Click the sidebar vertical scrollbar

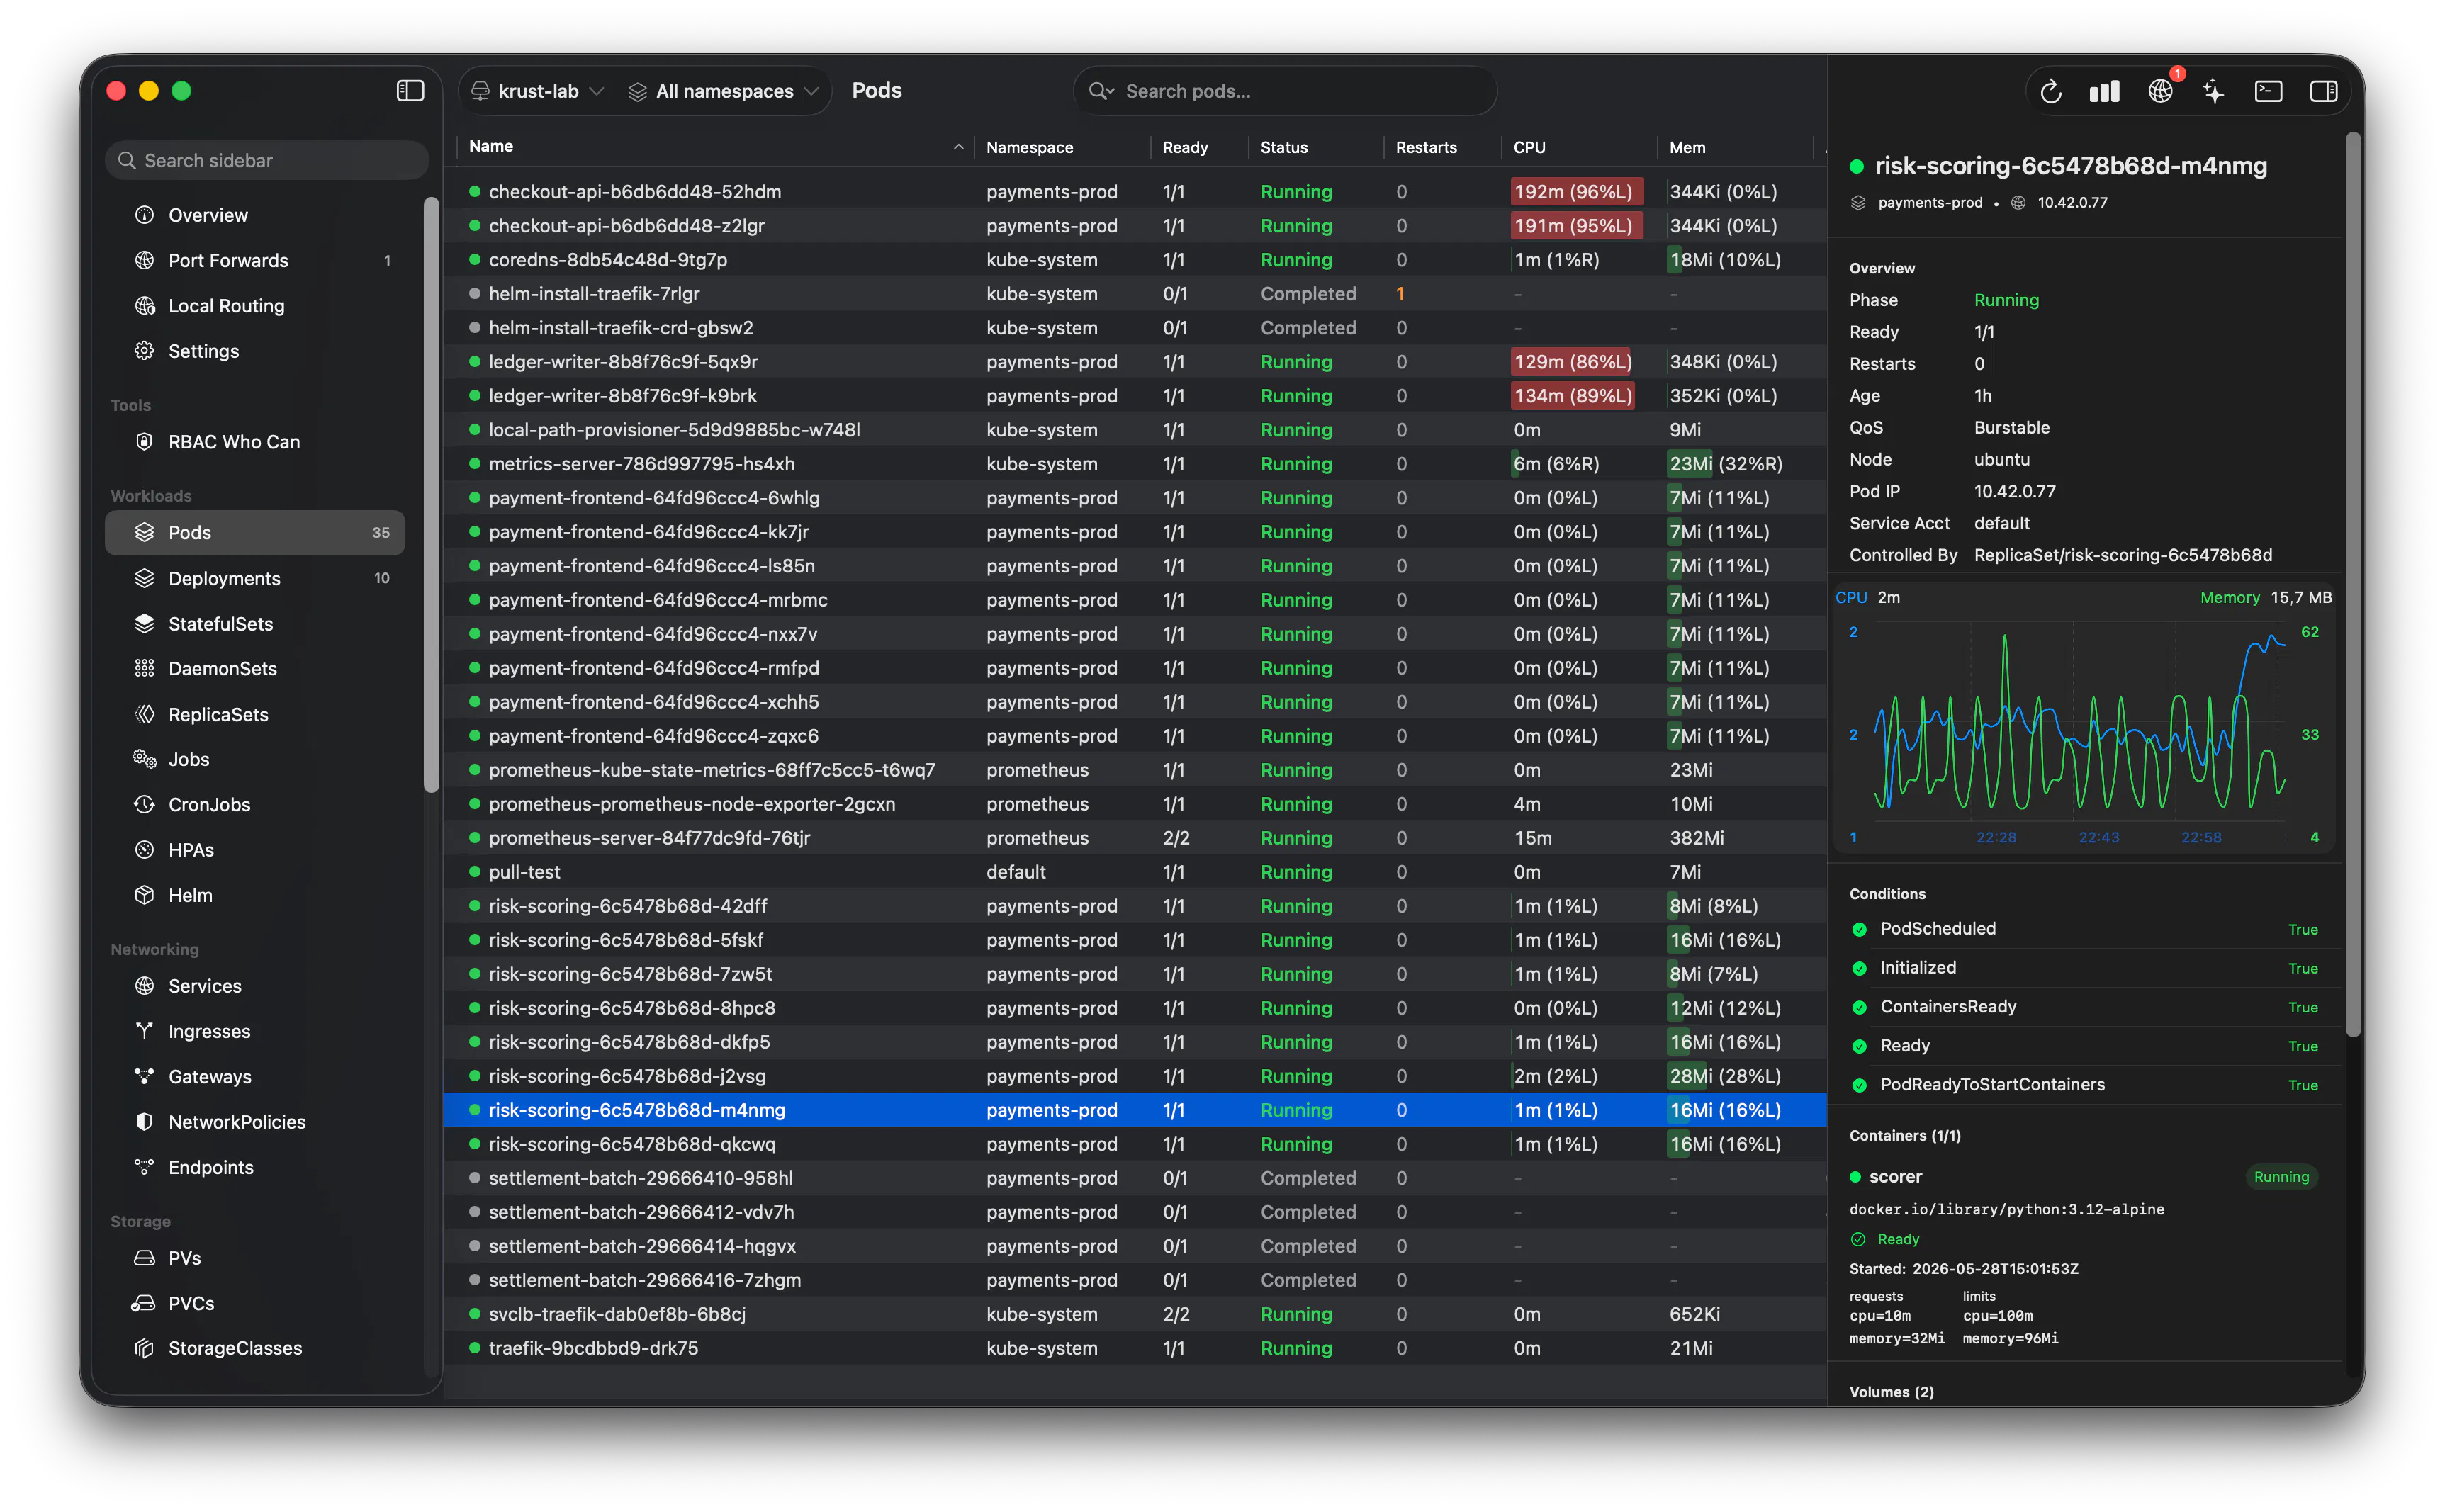(432, 495)
